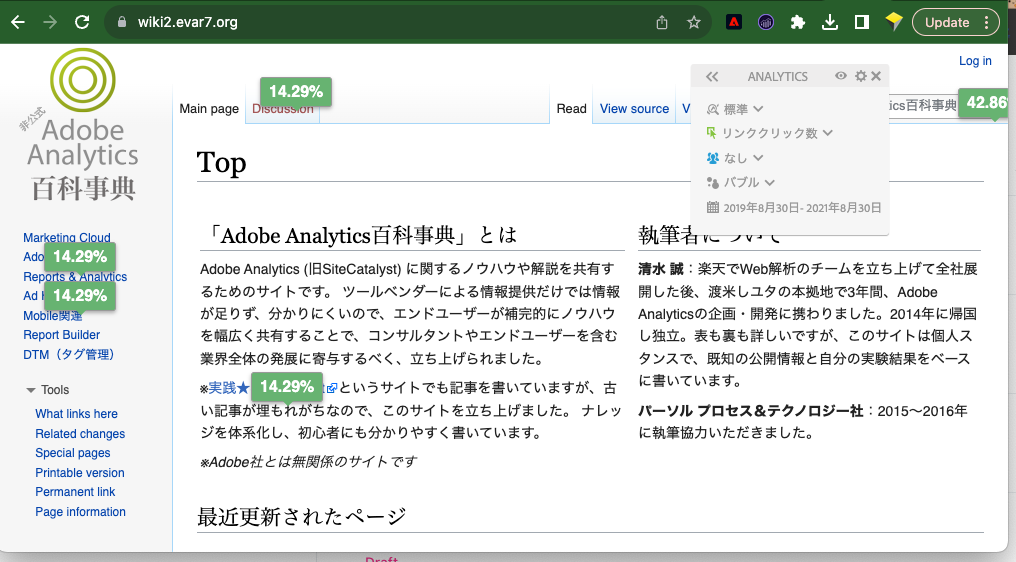Reload the wiki2.evar7.org page
The image size is (1016, 562).
(x=82, y=22)
